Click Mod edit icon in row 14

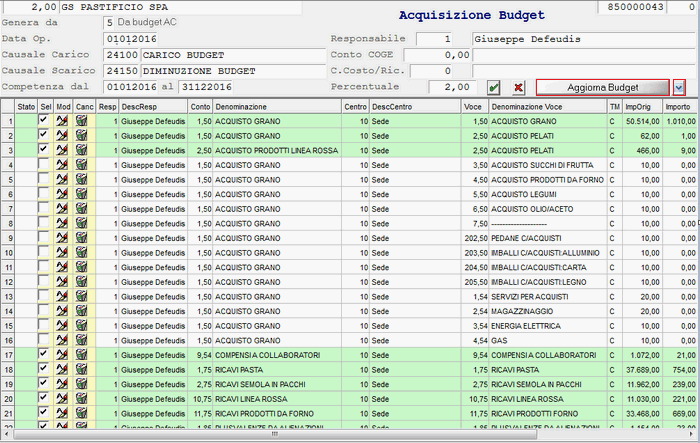pos(62,311)
